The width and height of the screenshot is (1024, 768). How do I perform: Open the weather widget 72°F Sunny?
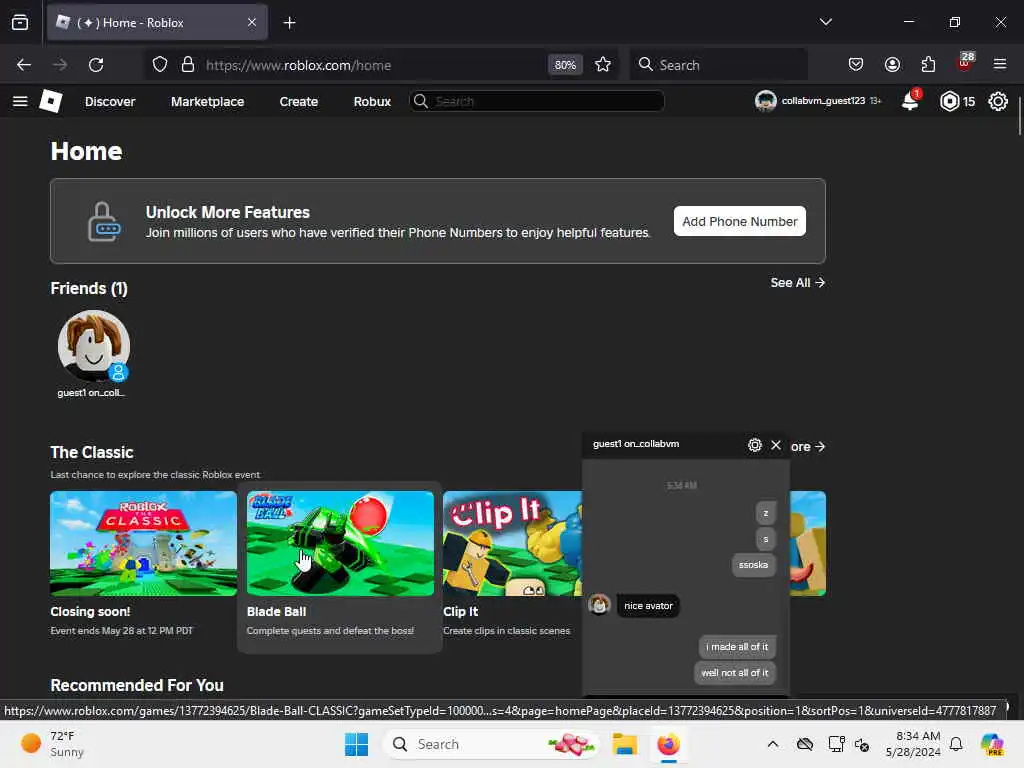52,744
